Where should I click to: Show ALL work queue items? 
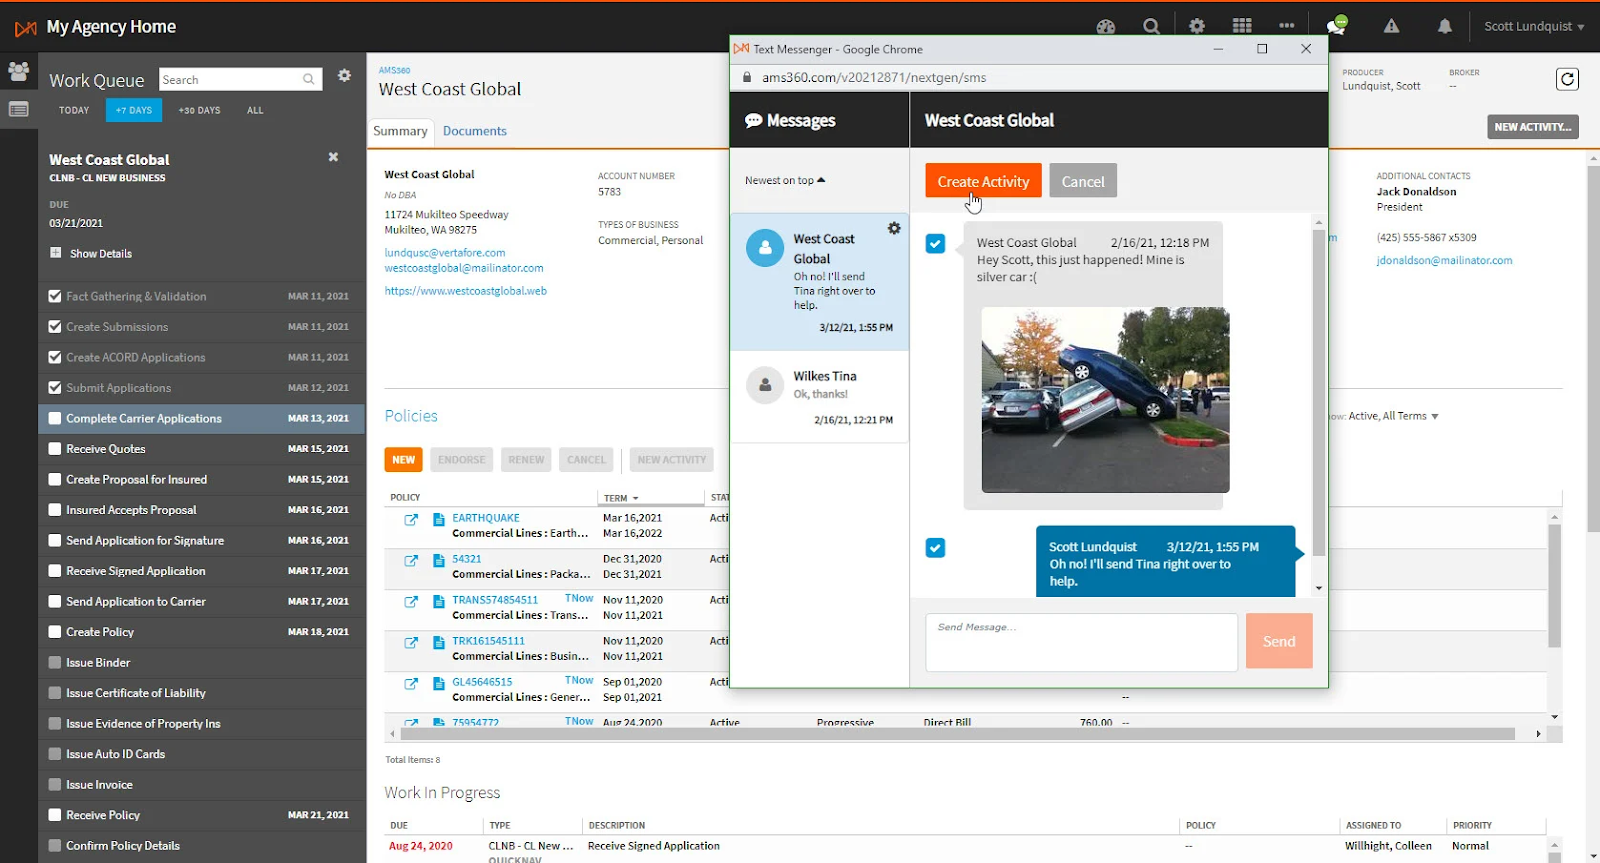tap(255, 110)
